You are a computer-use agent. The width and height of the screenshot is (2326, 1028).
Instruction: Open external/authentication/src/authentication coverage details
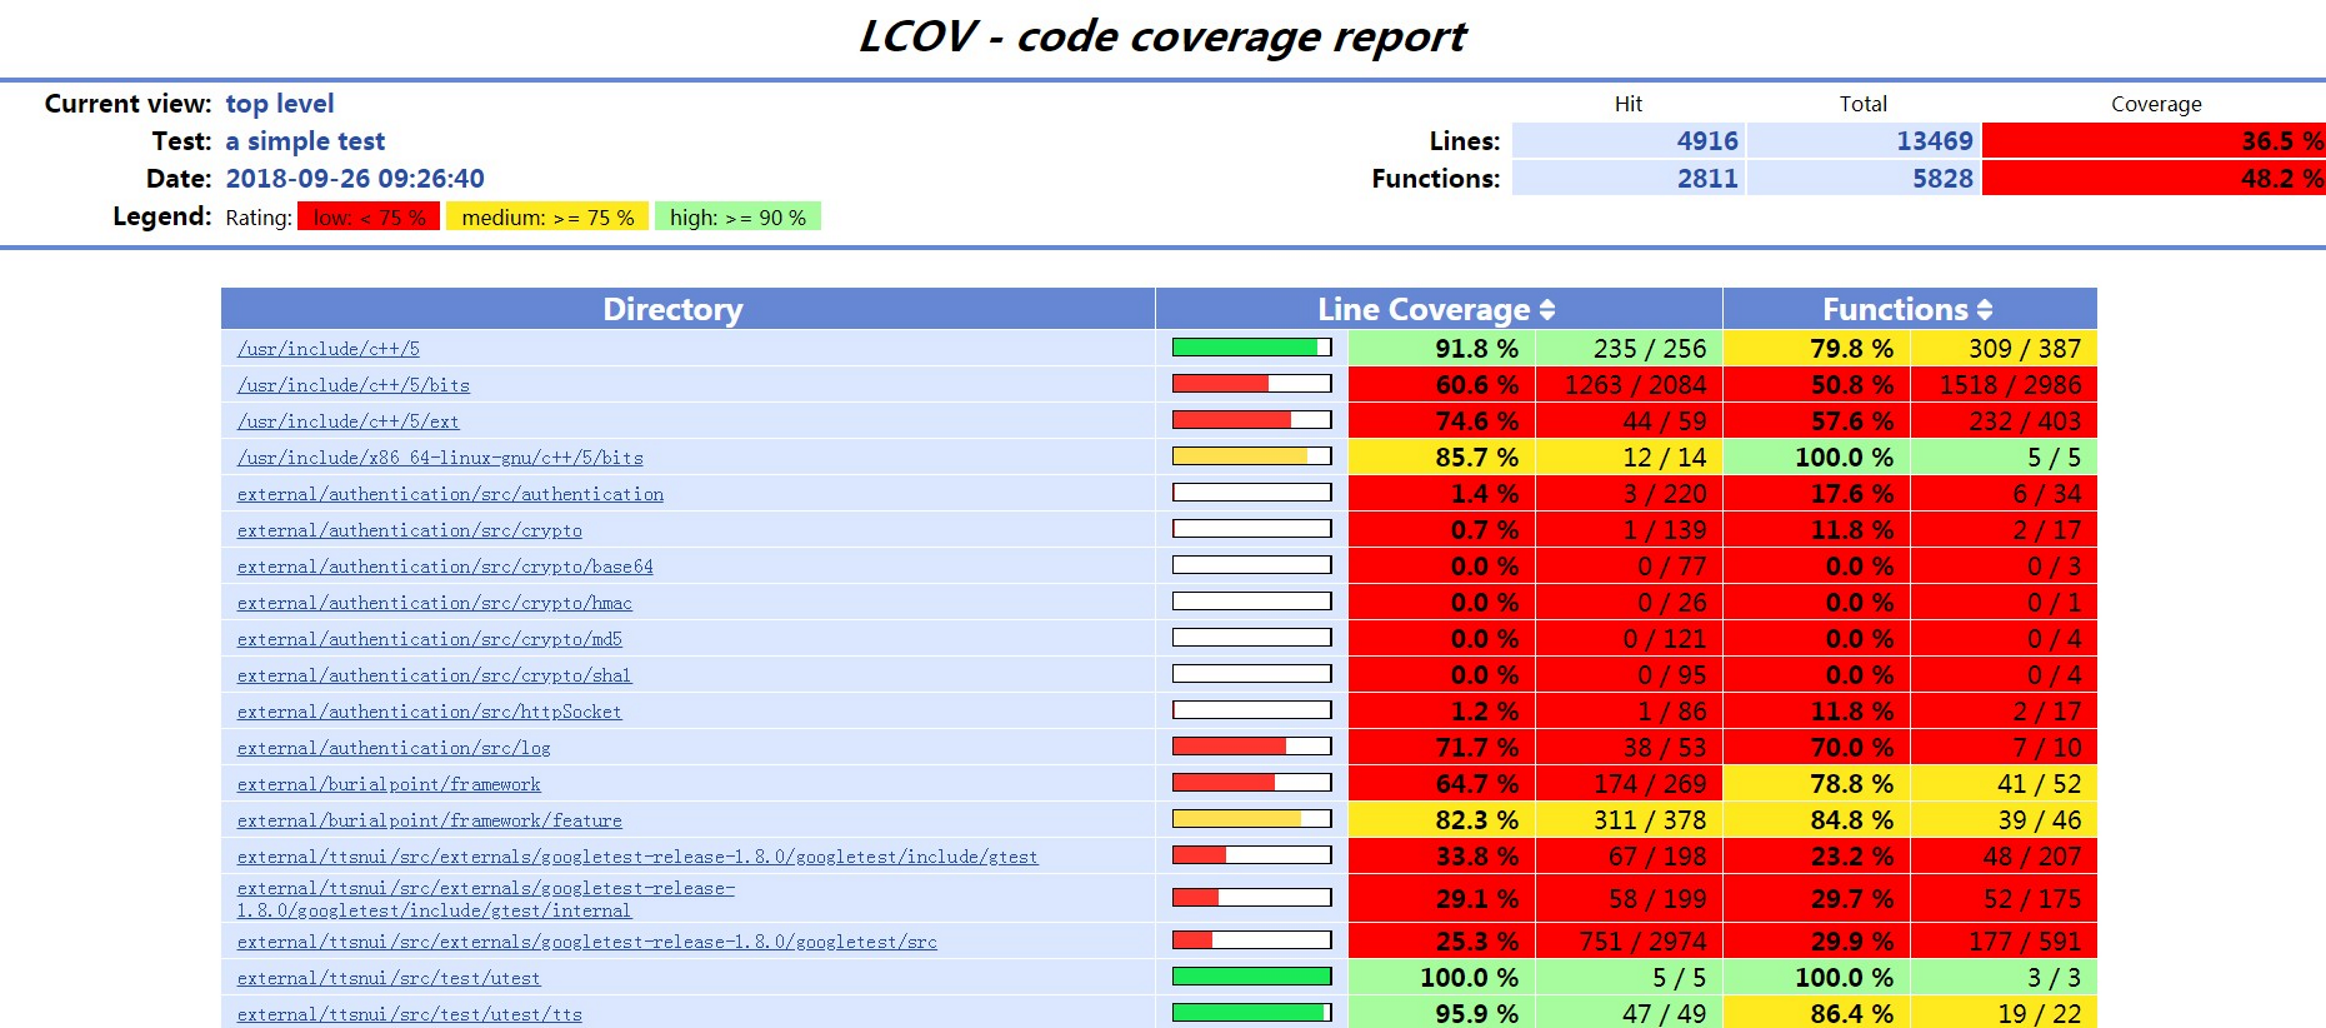450,494
